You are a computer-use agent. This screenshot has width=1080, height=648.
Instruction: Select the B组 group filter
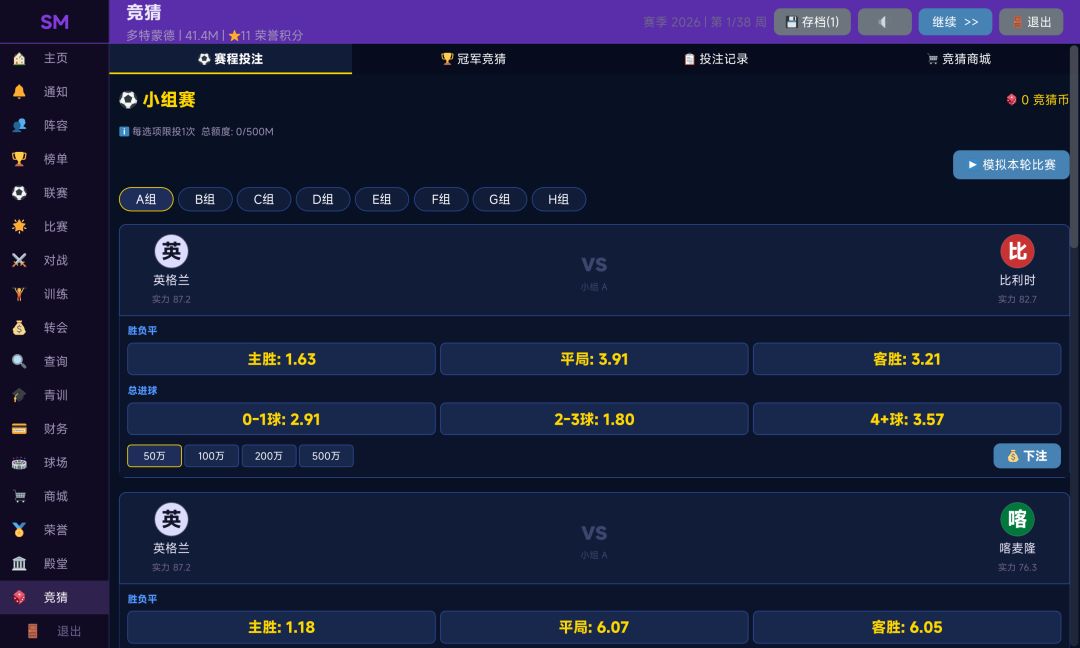[x=205, y=200]
